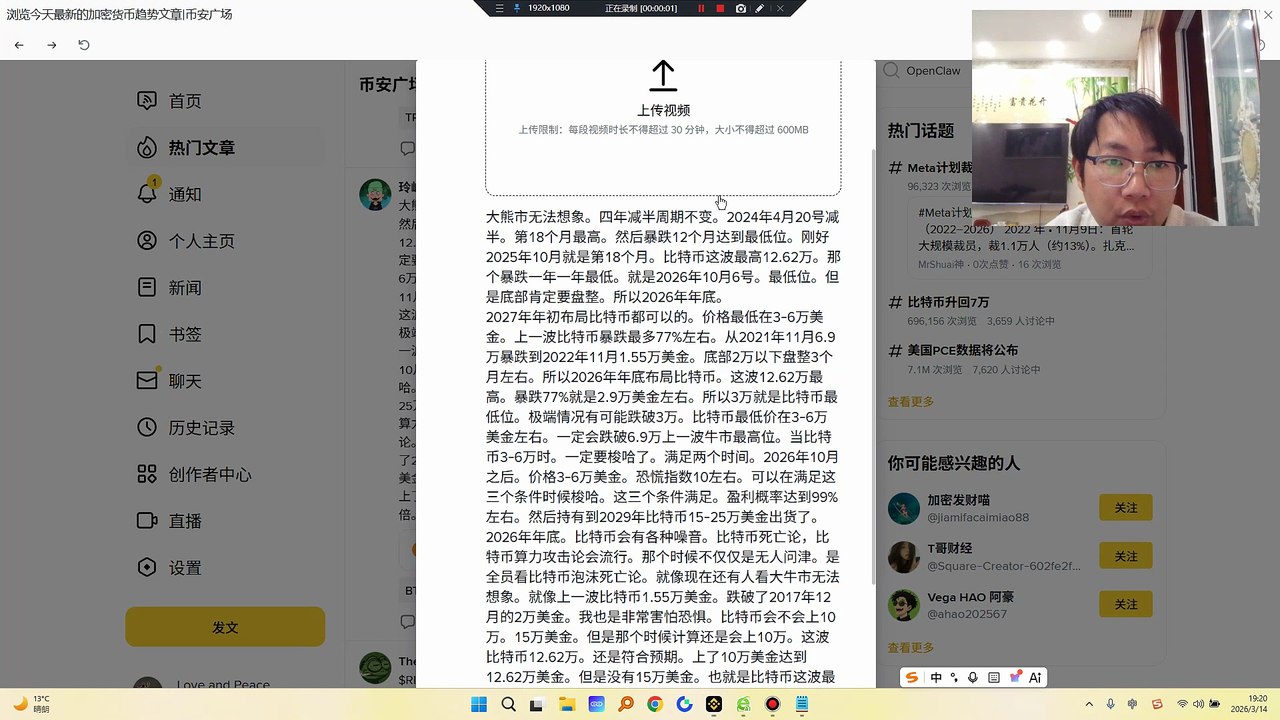This screenshot has width=1280, height=720.
Task: Click the Meta计划 hot topic
Action: [x=939, y=168]
